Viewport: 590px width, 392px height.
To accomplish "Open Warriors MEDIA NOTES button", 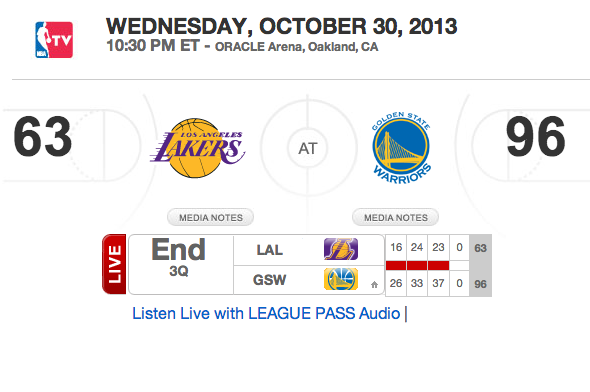I will [395, 217].
